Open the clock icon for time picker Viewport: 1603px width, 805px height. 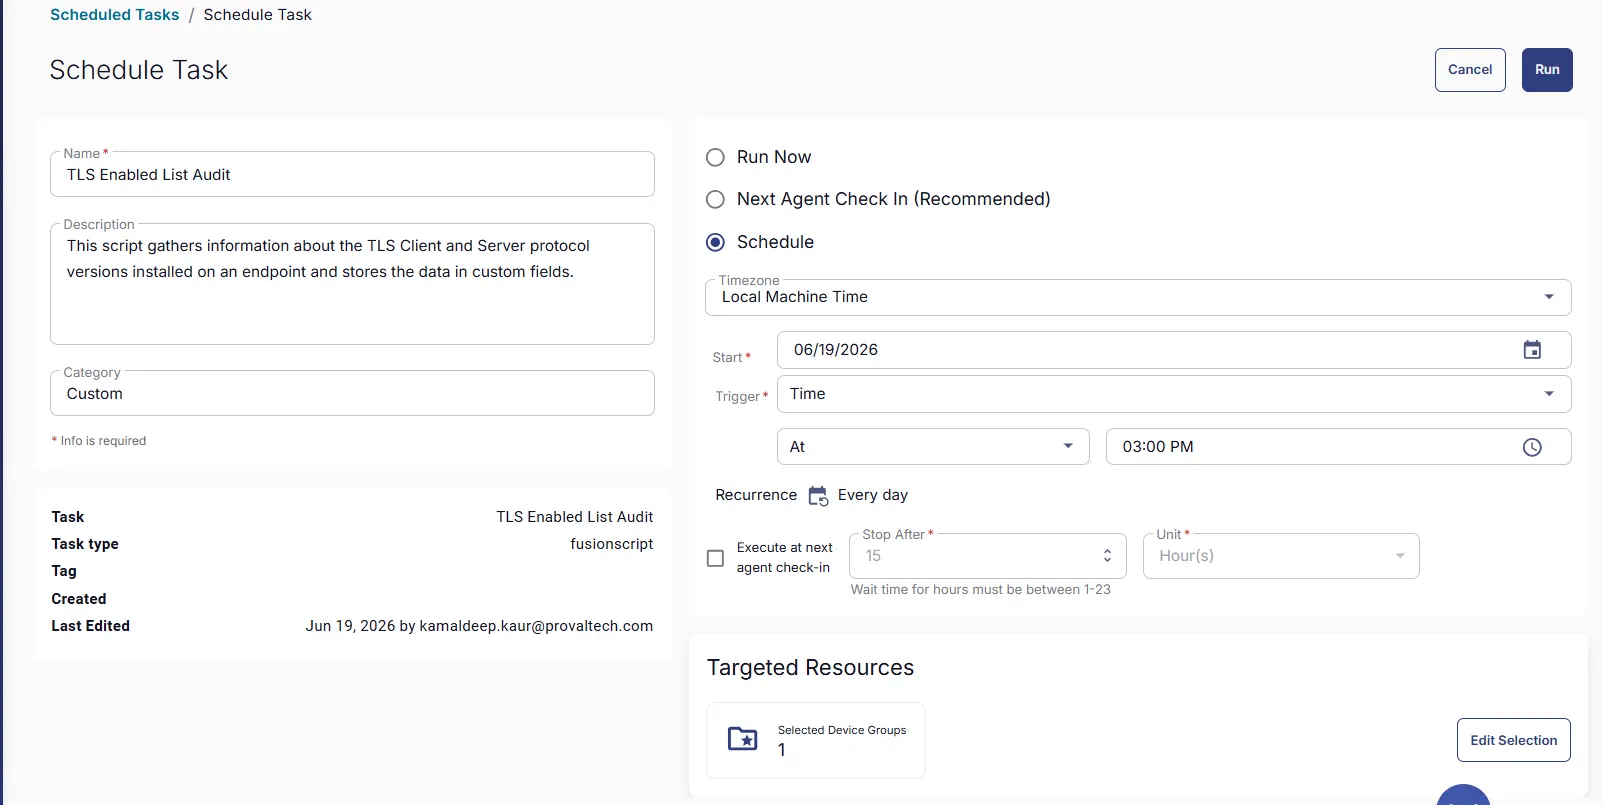click(1532, 447)
